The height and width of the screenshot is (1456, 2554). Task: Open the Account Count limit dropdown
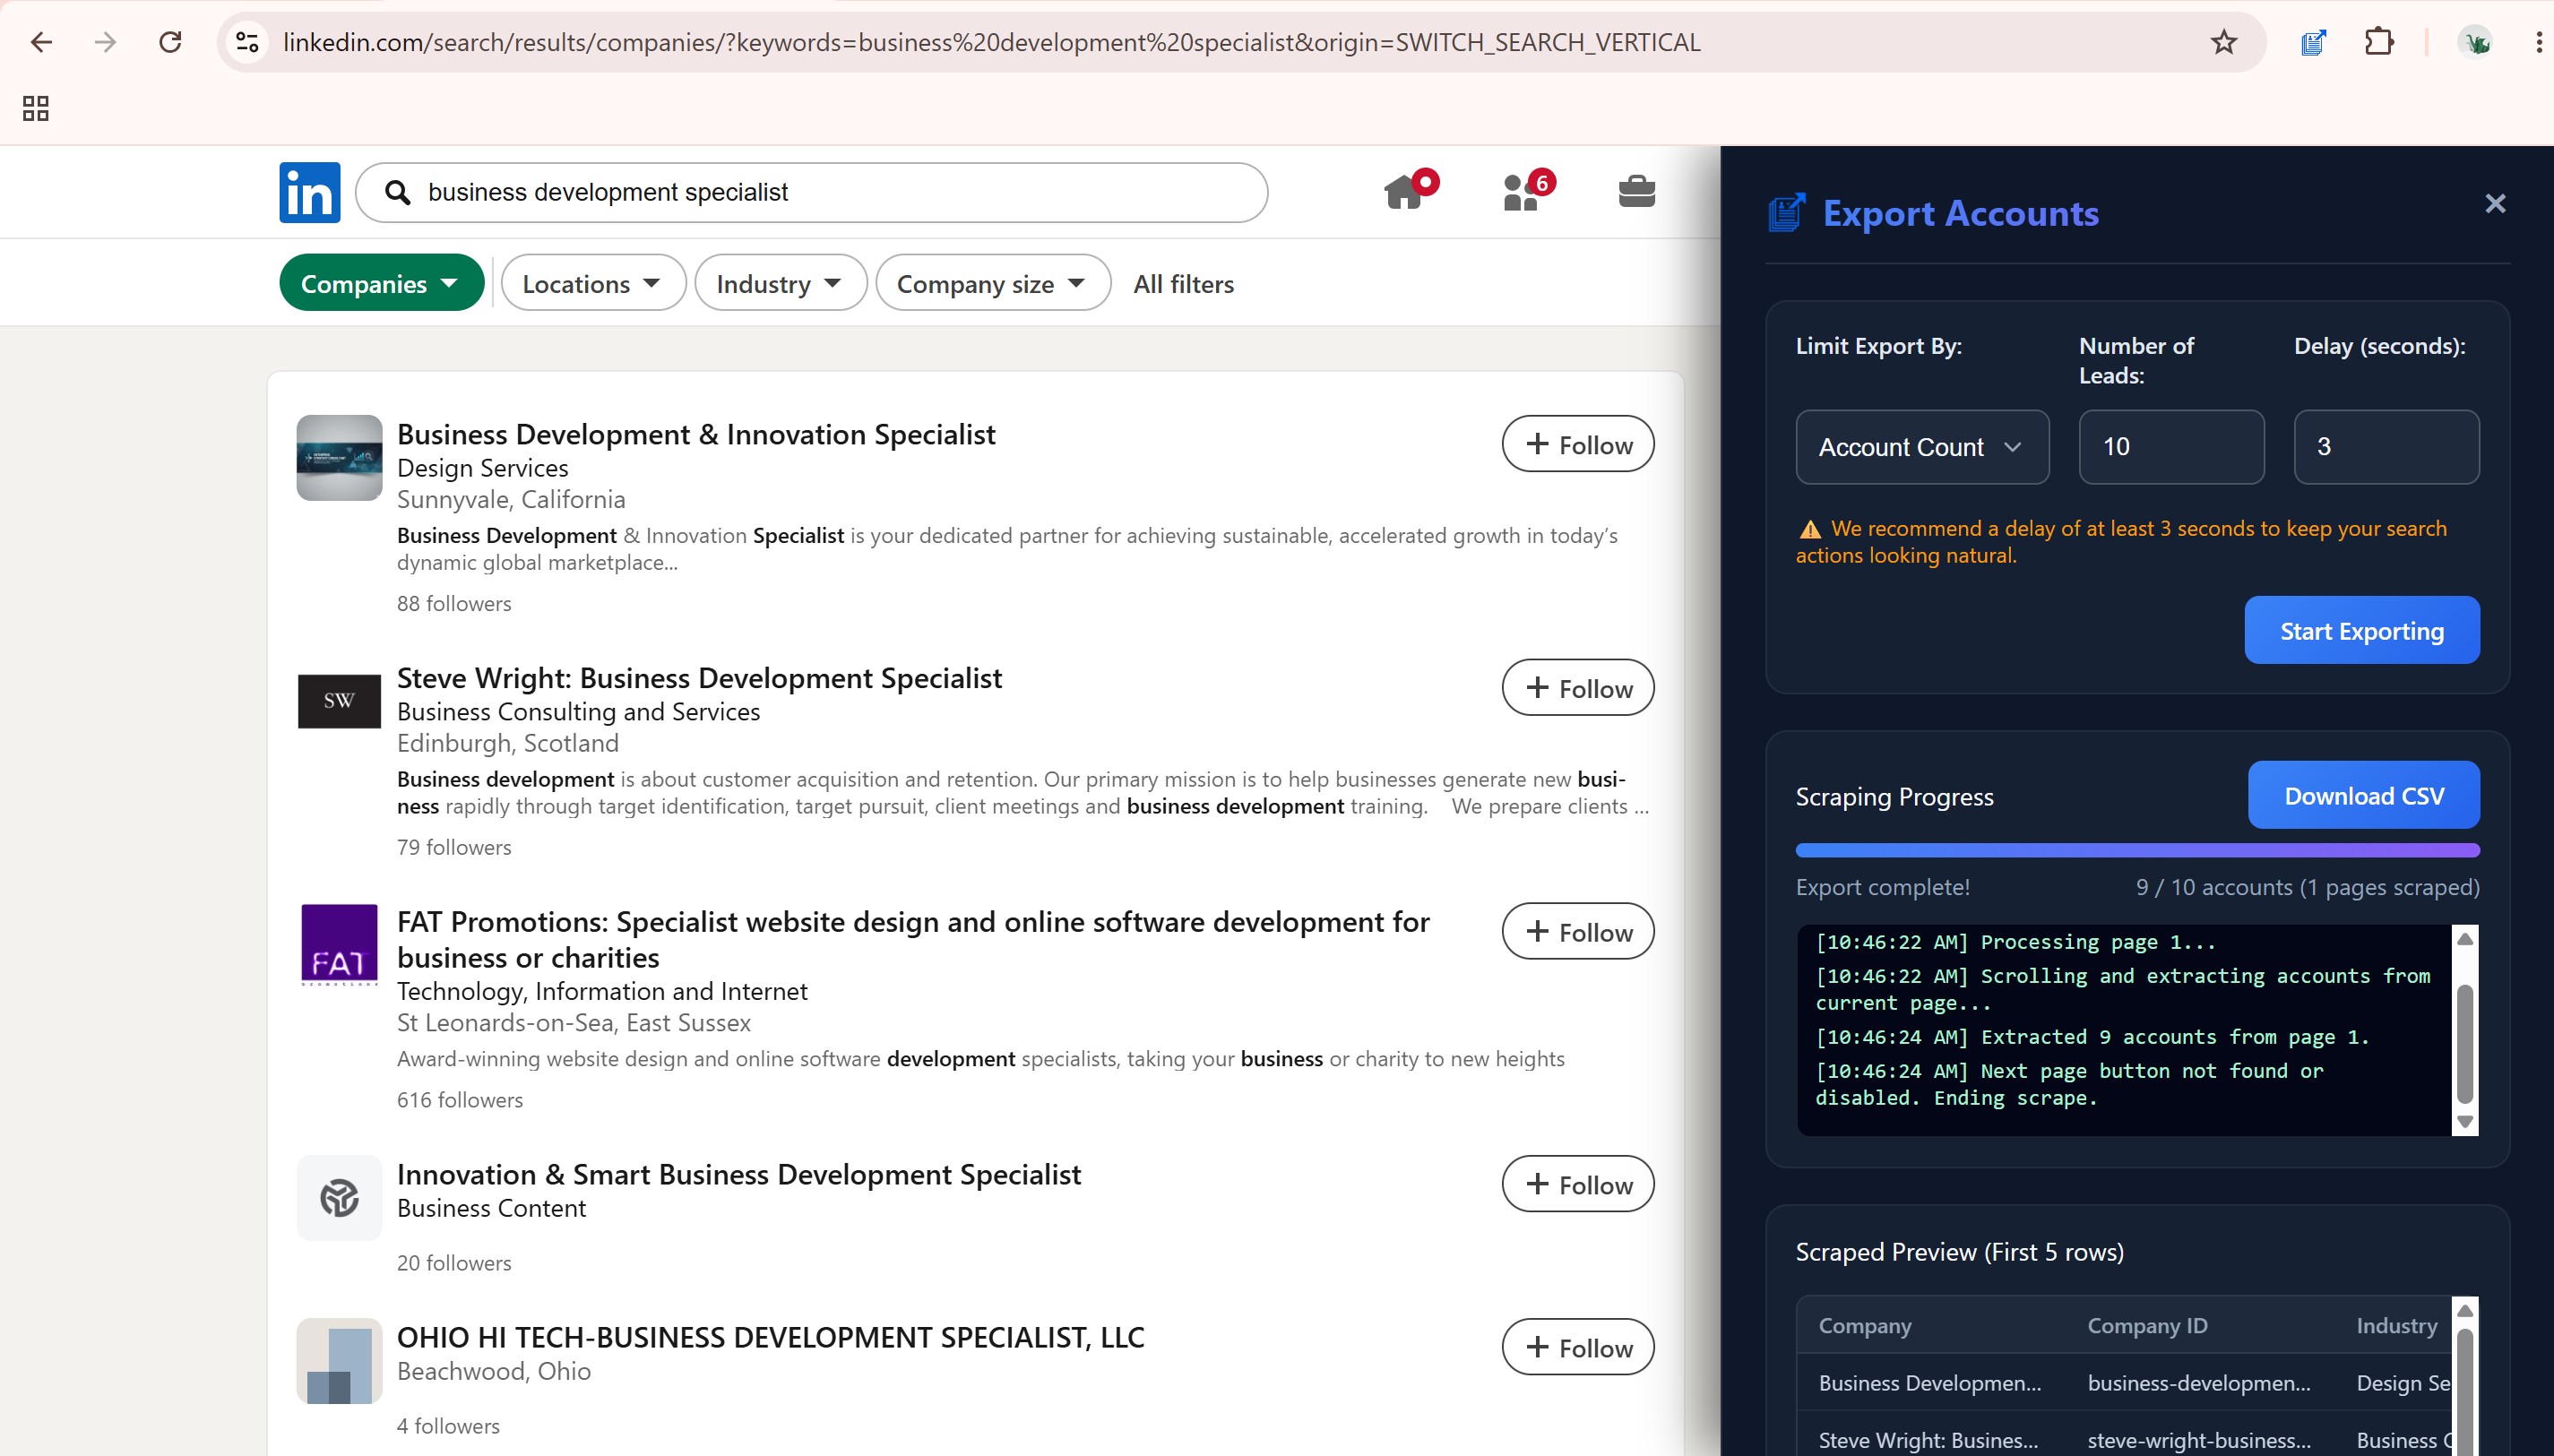pos(1922,447)
